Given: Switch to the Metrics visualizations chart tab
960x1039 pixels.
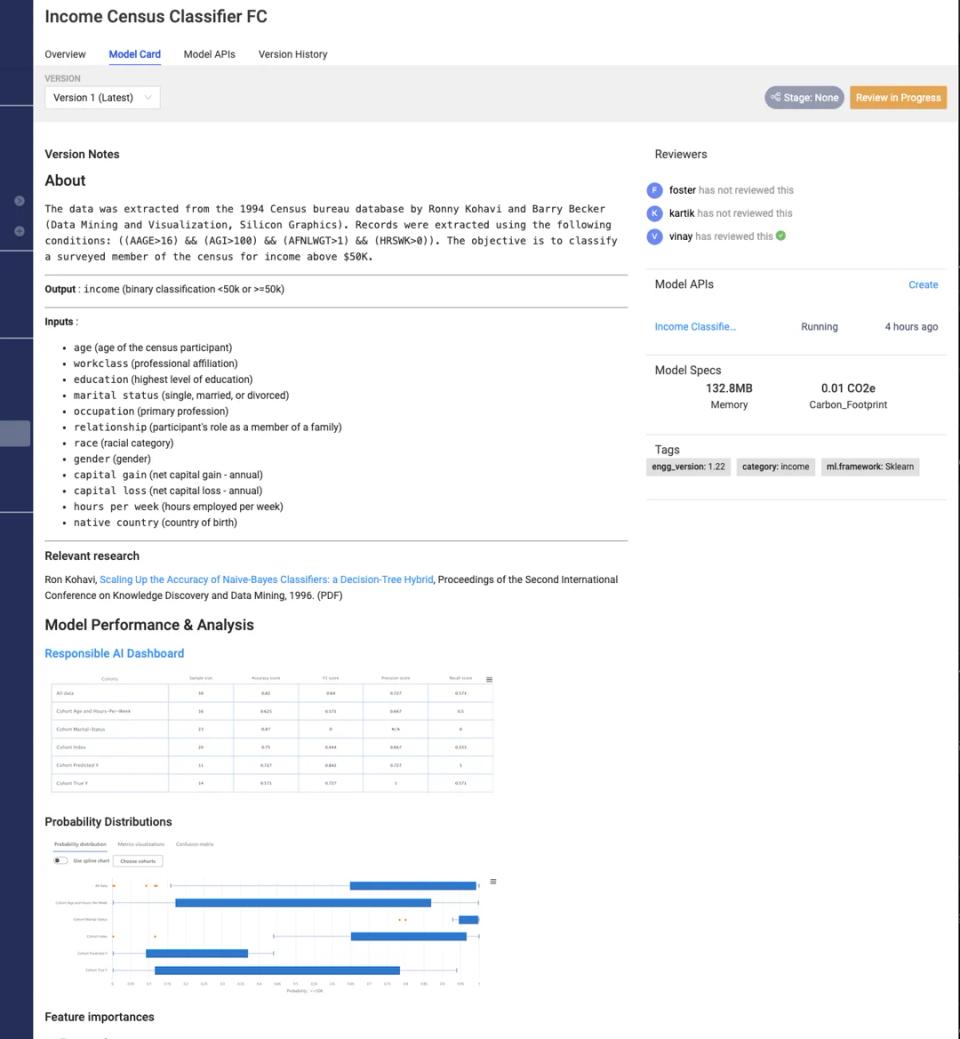Looking at the screenshot, I should (140, 844).
